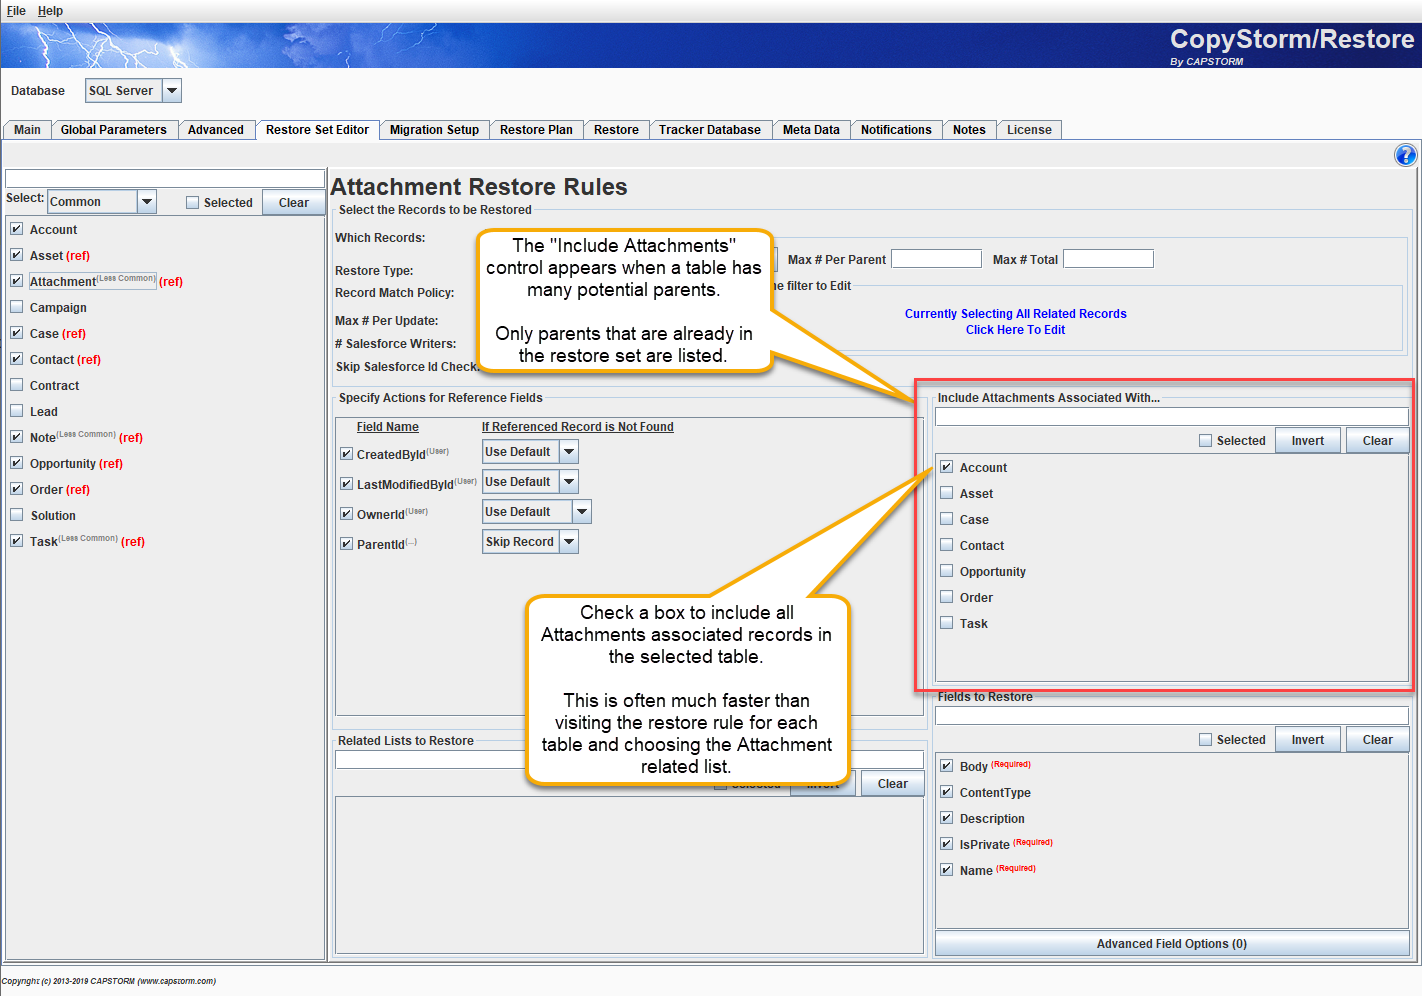
Task: Click Include Attachments filter text field
Action: pos(1172,417)
